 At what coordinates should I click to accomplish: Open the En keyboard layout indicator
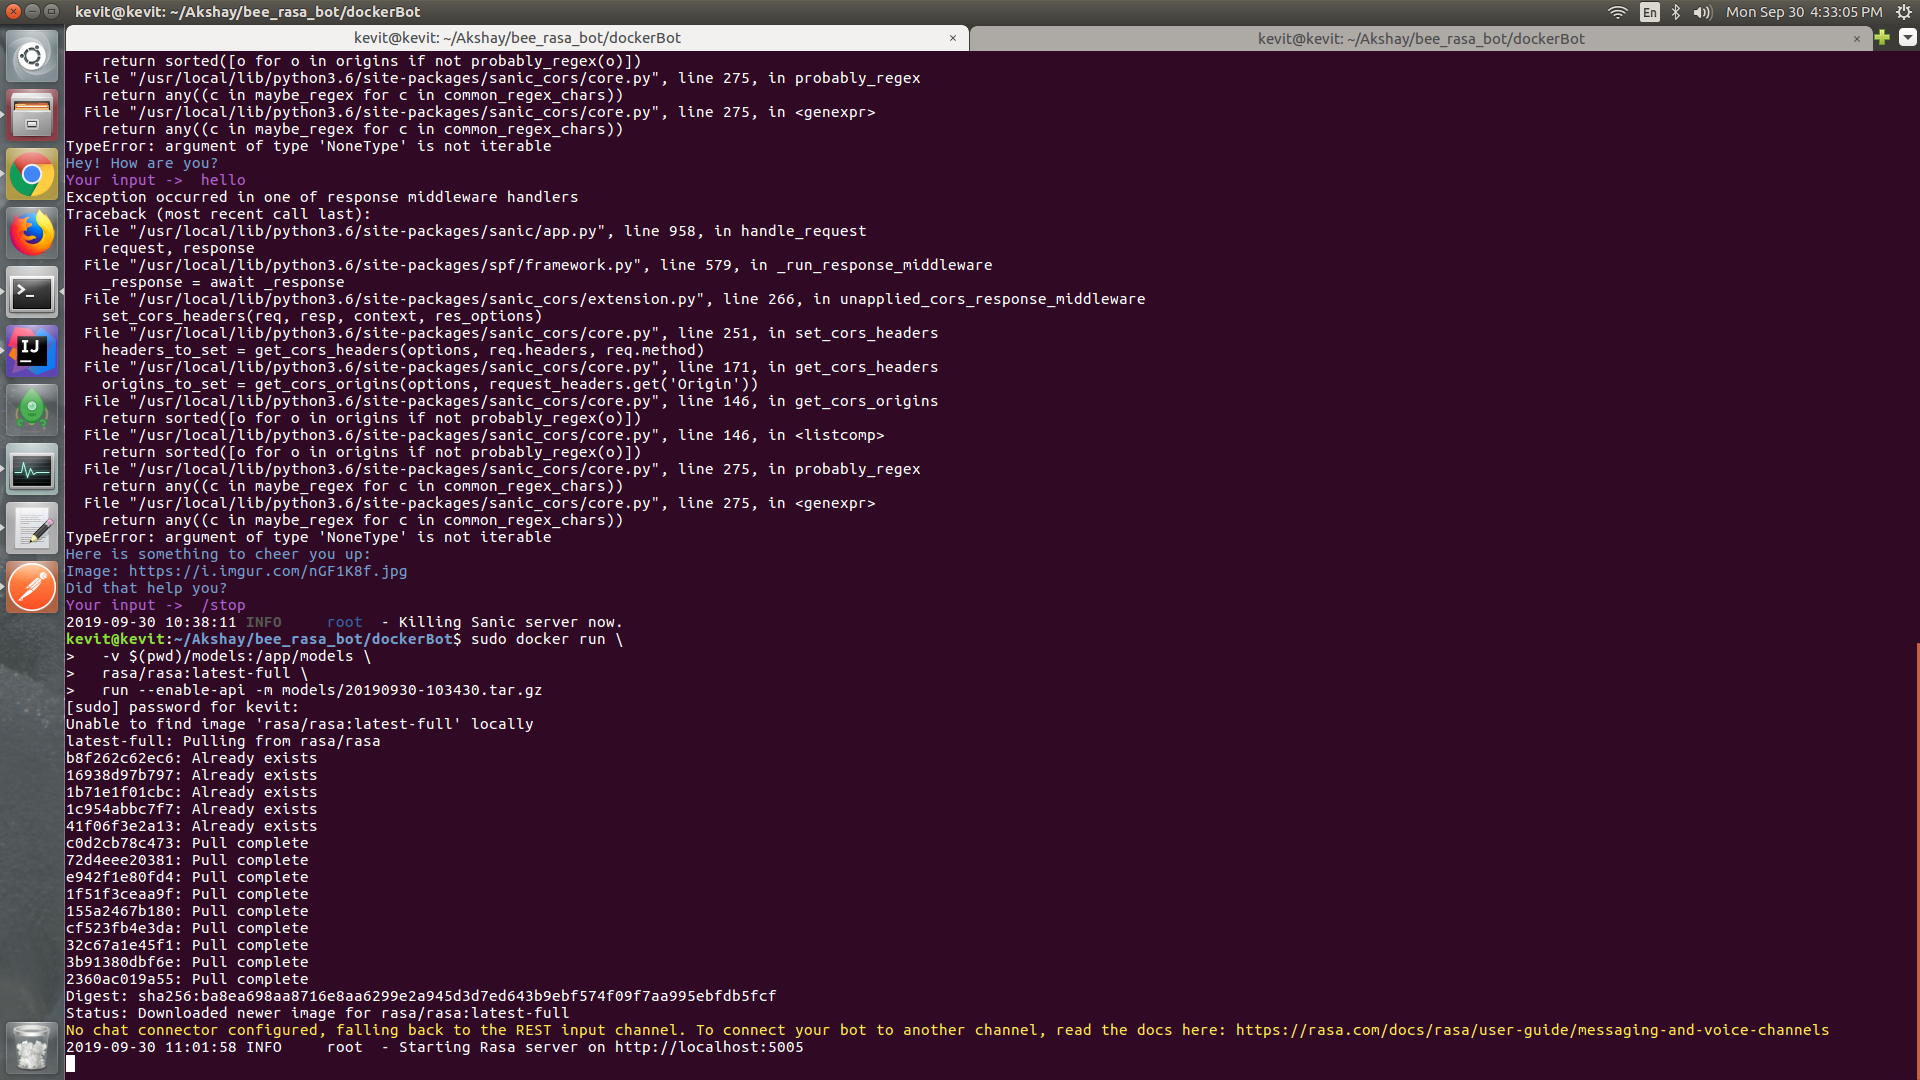1649,12
